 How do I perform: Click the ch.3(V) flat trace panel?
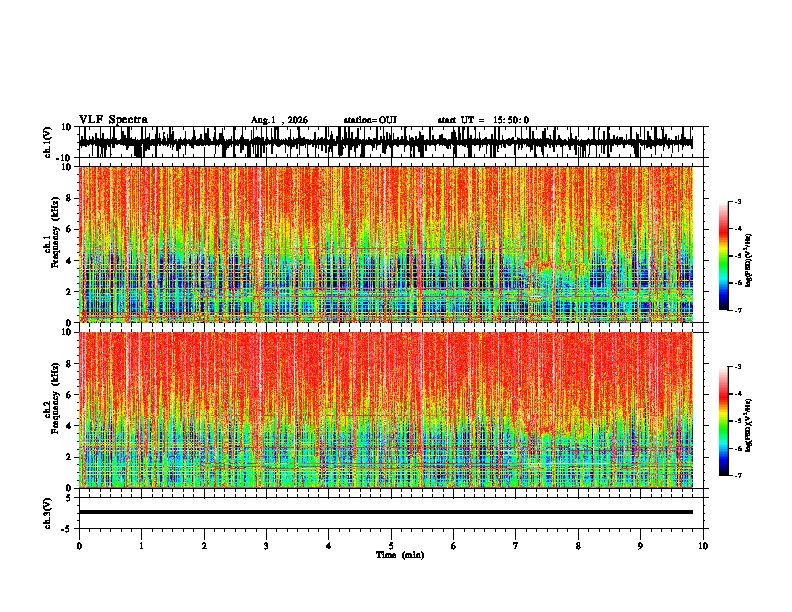[x=393, y=513]
